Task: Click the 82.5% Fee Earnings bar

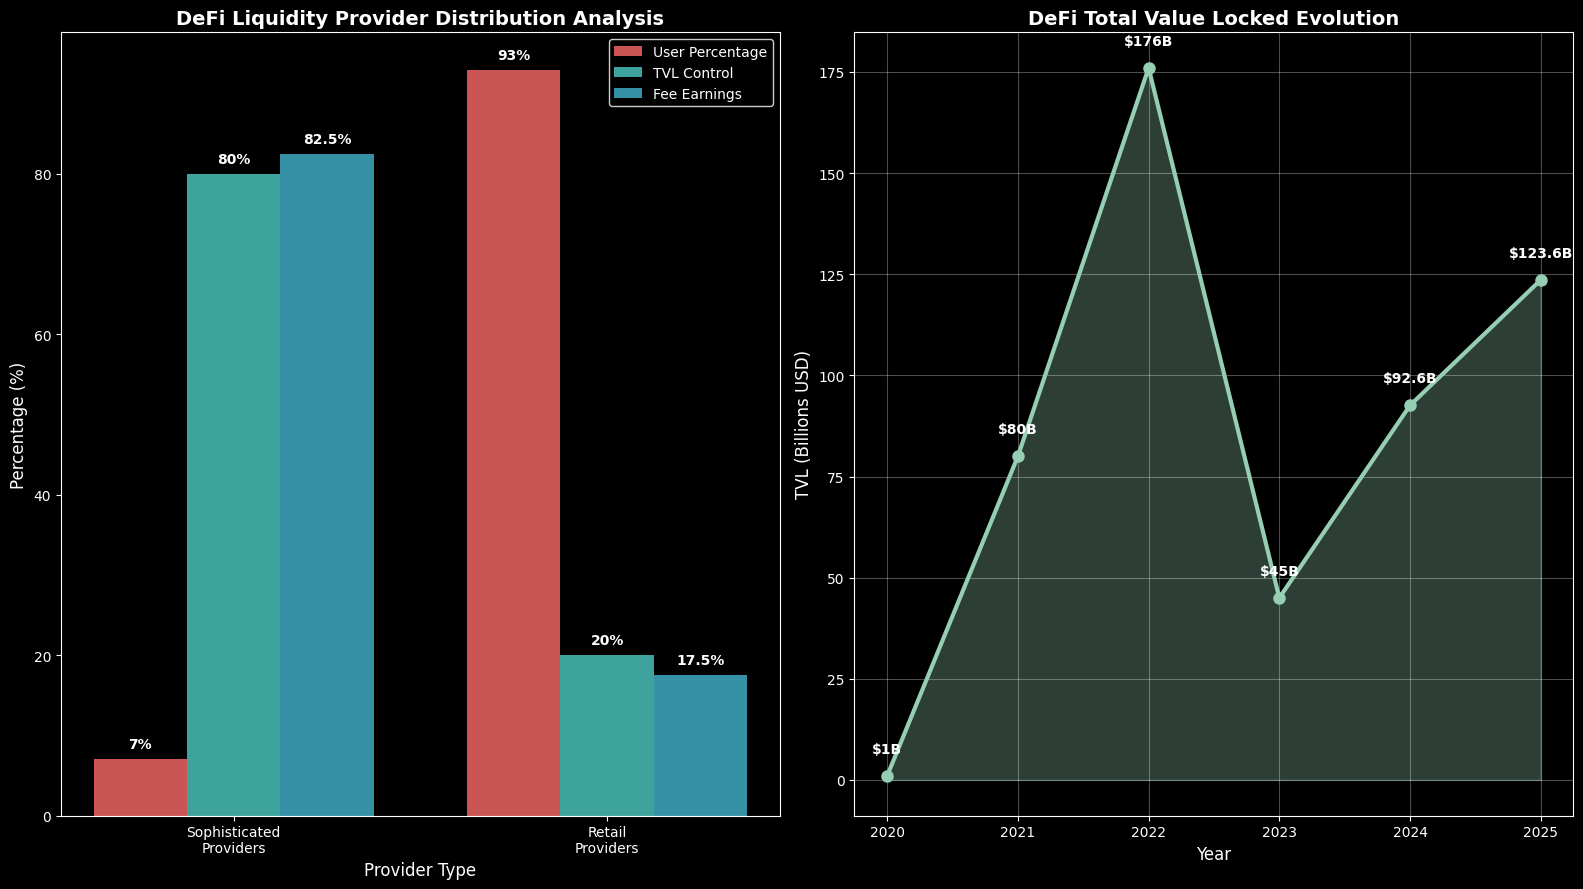Action: tap(327, 485)
